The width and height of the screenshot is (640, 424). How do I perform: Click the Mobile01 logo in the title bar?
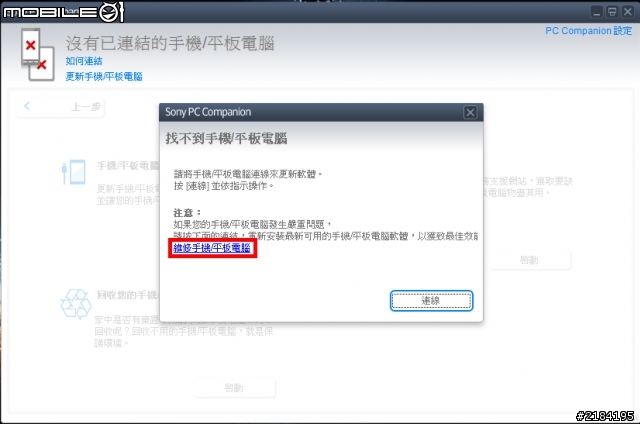62,12
